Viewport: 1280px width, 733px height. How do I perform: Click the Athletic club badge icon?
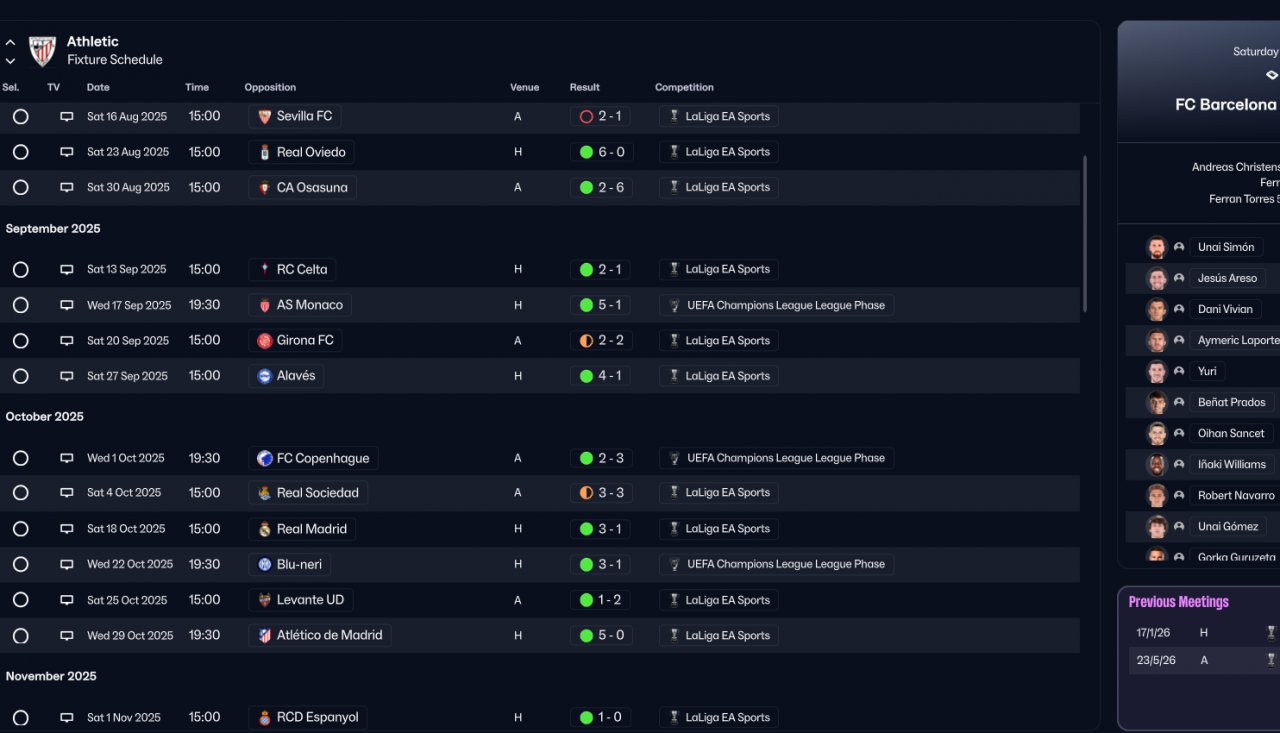click(x=42, y=51)
